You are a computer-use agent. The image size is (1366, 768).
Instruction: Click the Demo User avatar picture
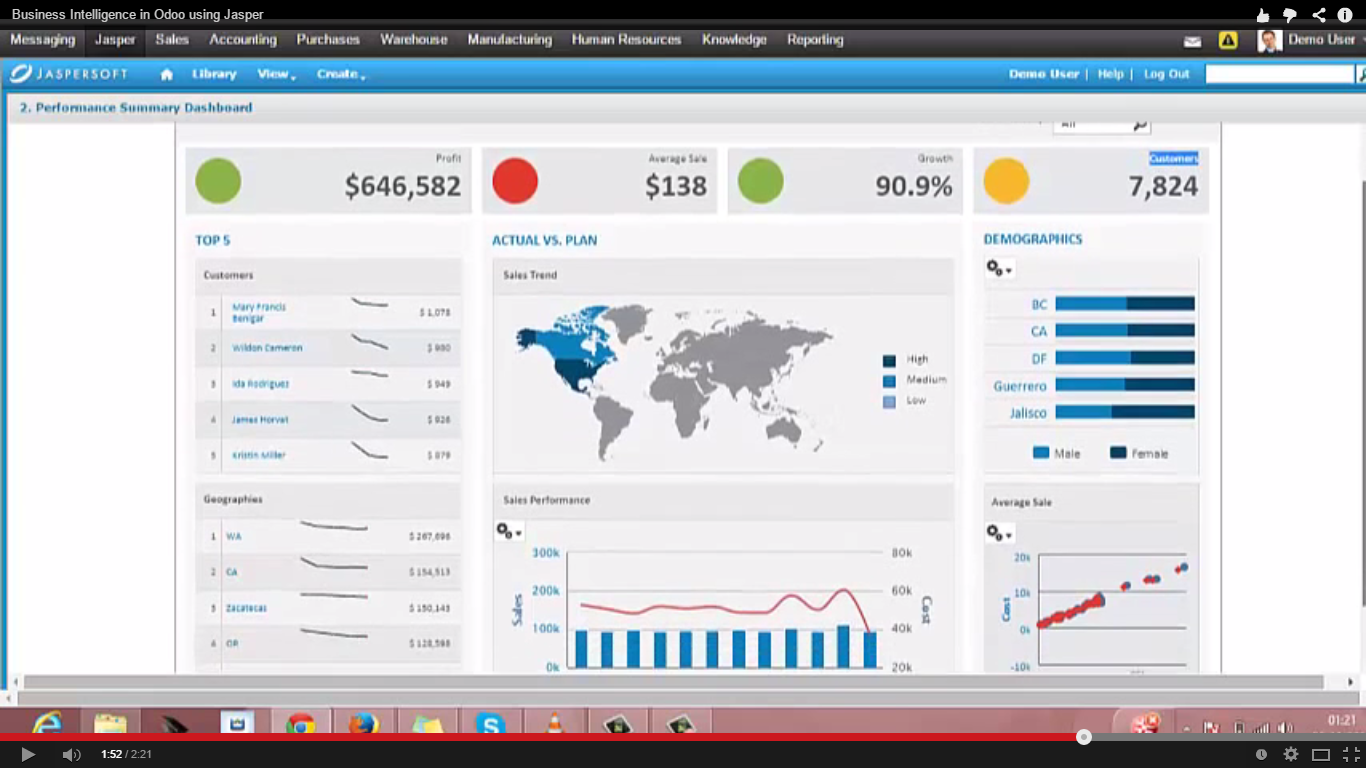(x=1269, y=41)
